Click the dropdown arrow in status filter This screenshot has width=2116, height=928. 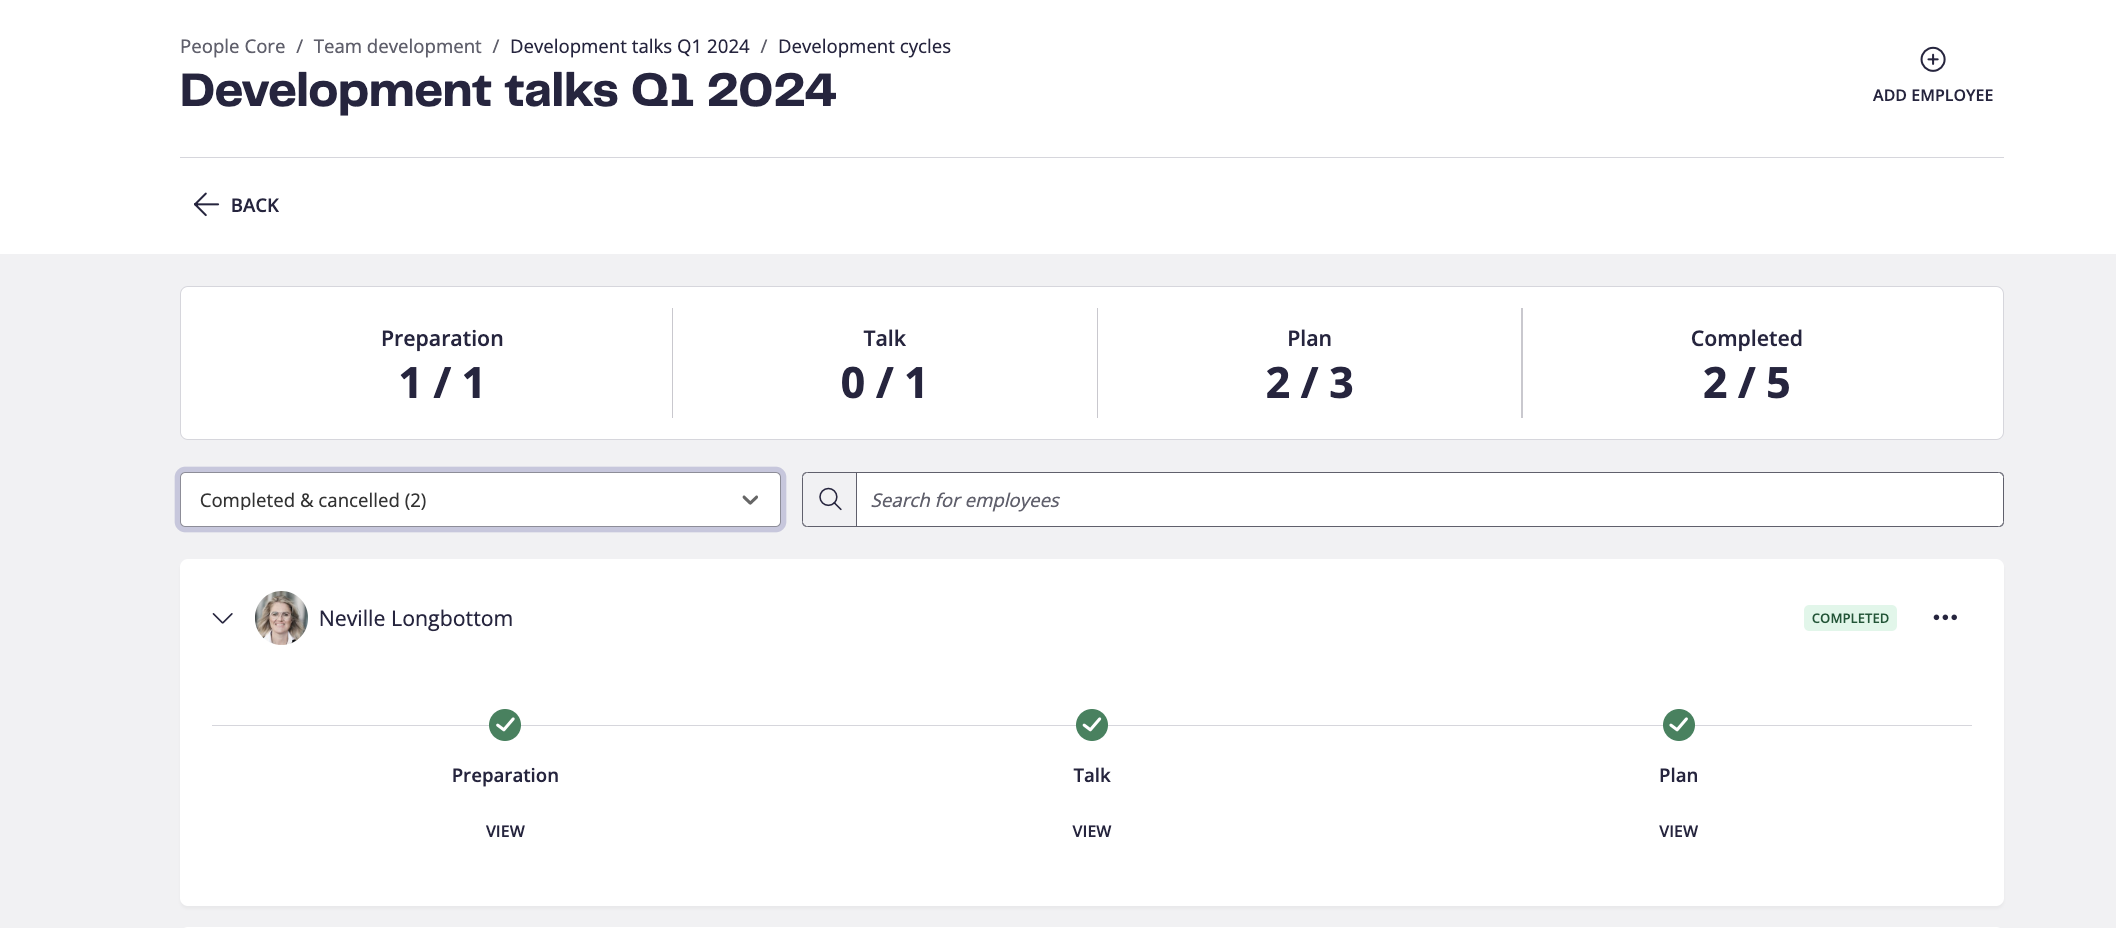pos(750,500)
